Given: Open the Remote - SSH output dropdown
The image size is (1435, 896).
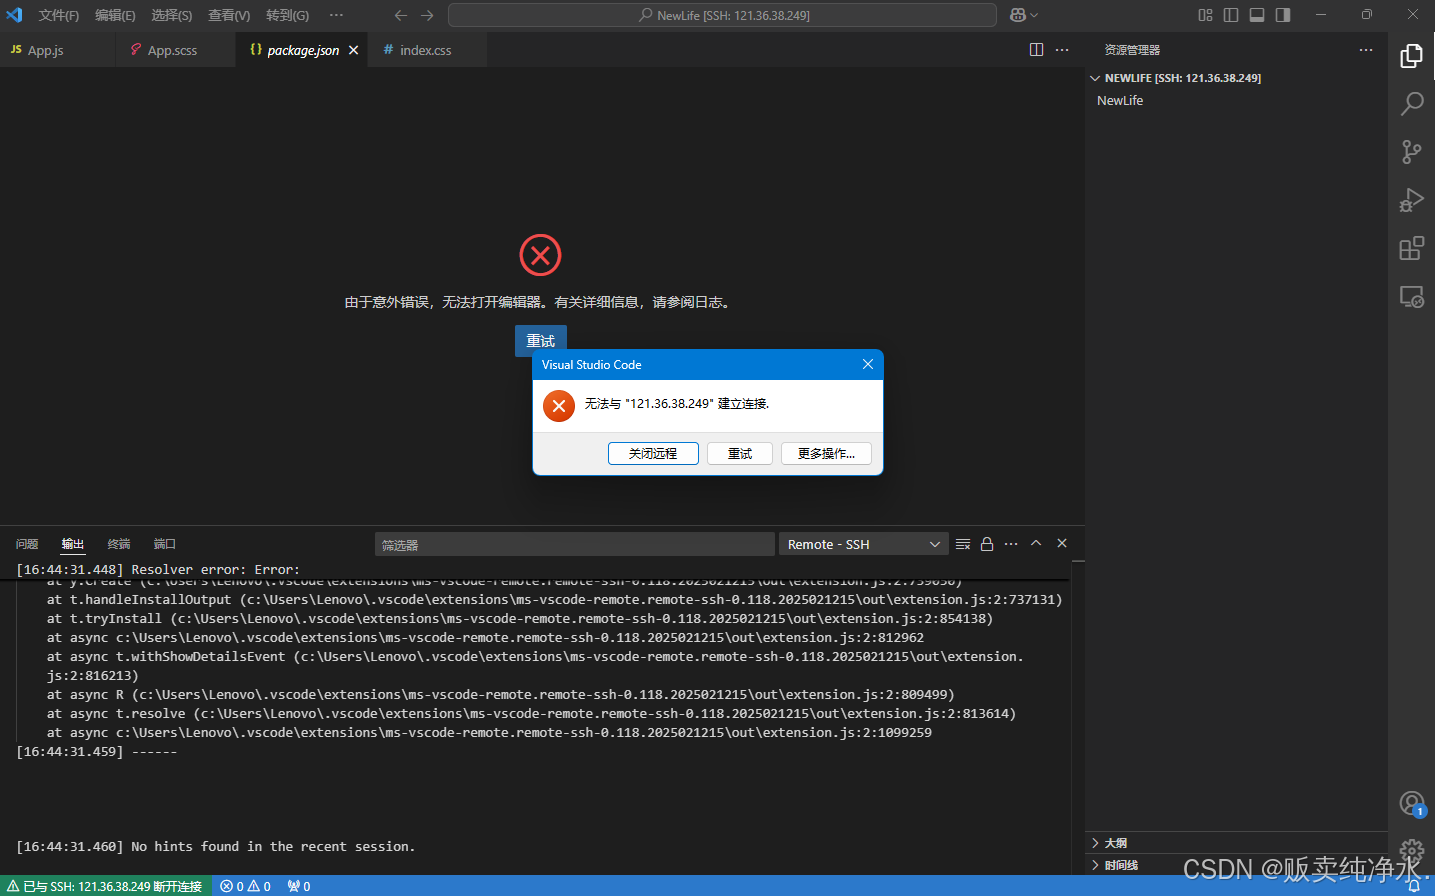Looking at the screenshot, I should [x=864, y=544].
